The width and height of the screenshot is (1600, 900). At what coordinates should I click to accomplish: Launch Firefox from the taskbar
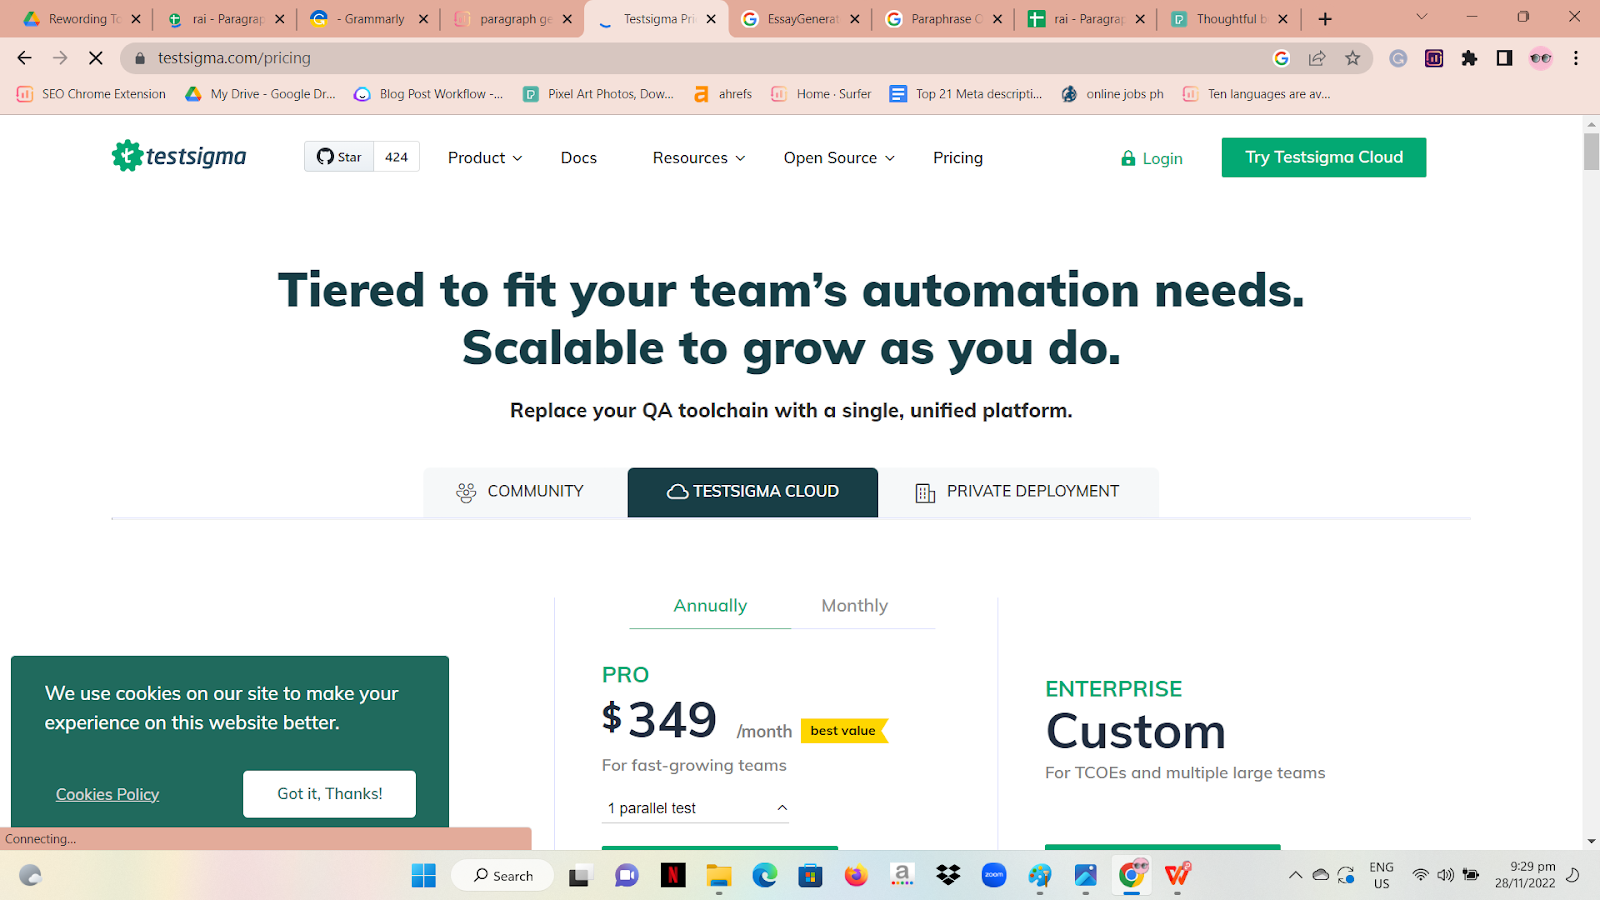(856, 876)
